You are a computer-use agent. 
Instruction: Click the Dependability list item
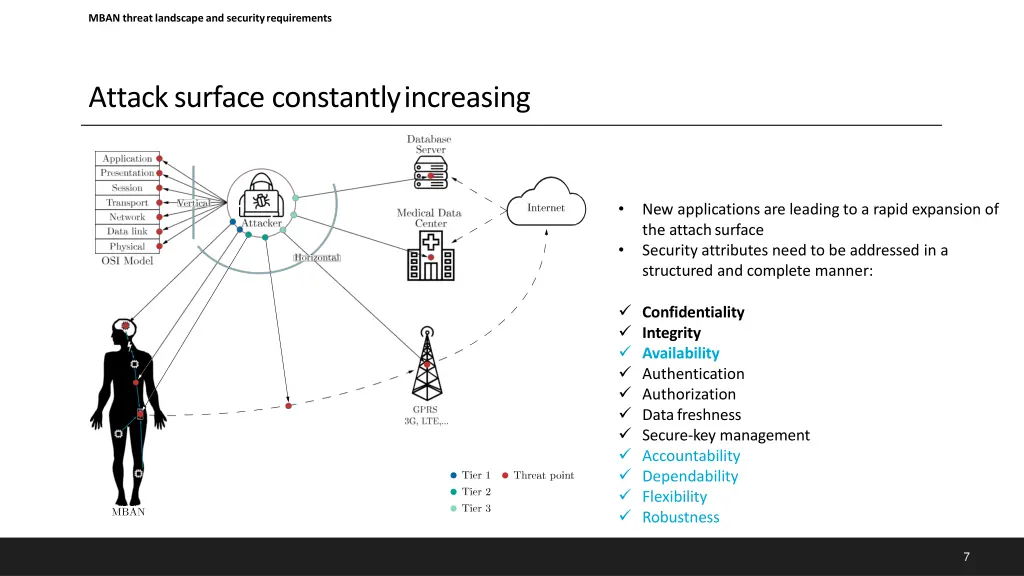690,476
